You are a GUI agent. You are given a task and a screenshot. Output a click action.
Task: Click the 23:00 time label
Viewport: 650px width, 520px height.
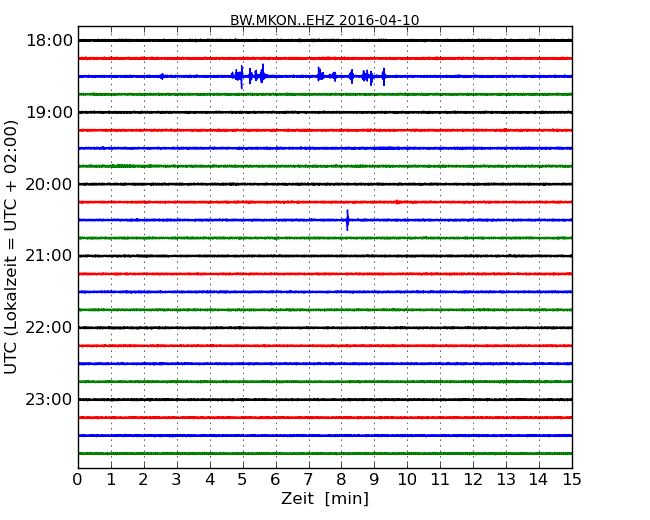49,400
